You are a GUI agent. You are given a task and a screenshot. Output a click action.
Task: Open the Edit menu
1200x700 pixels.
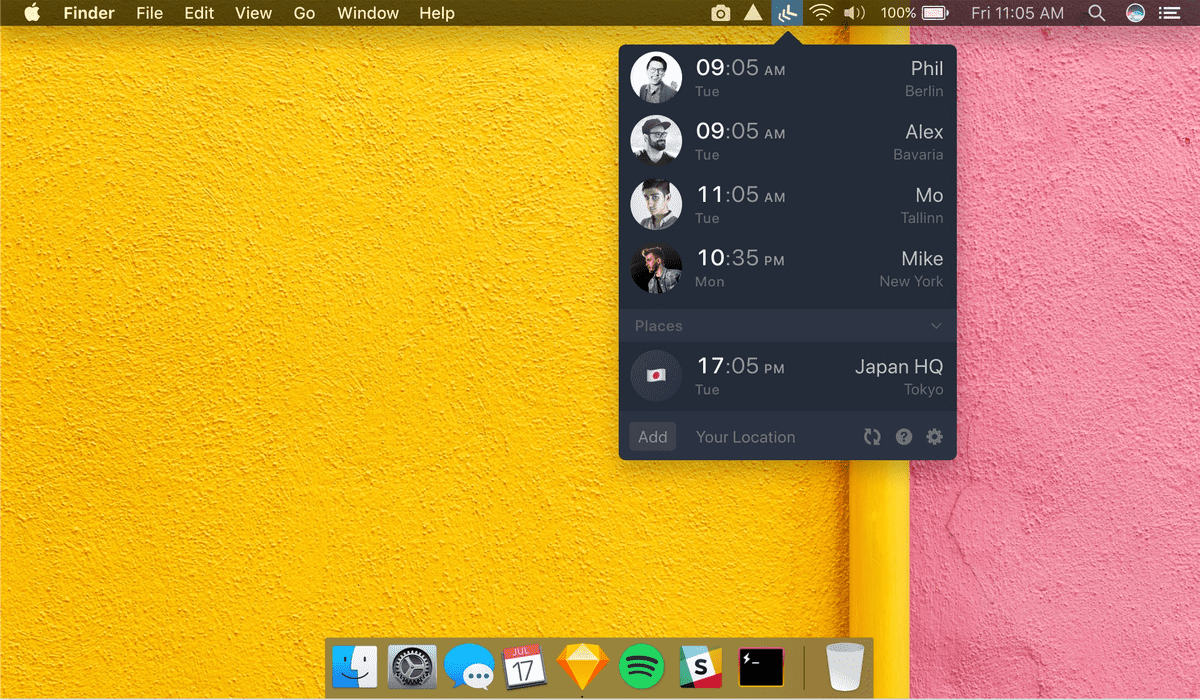(x=199, y=13)
